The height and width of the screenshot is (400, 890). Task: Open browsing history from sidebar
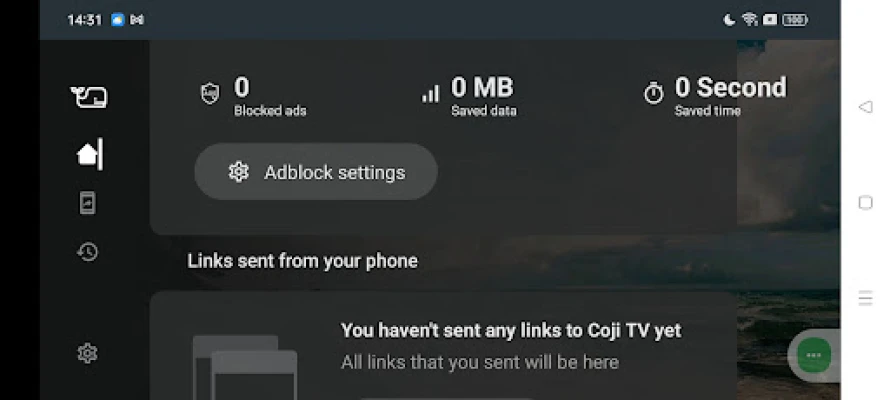point(88,252)
